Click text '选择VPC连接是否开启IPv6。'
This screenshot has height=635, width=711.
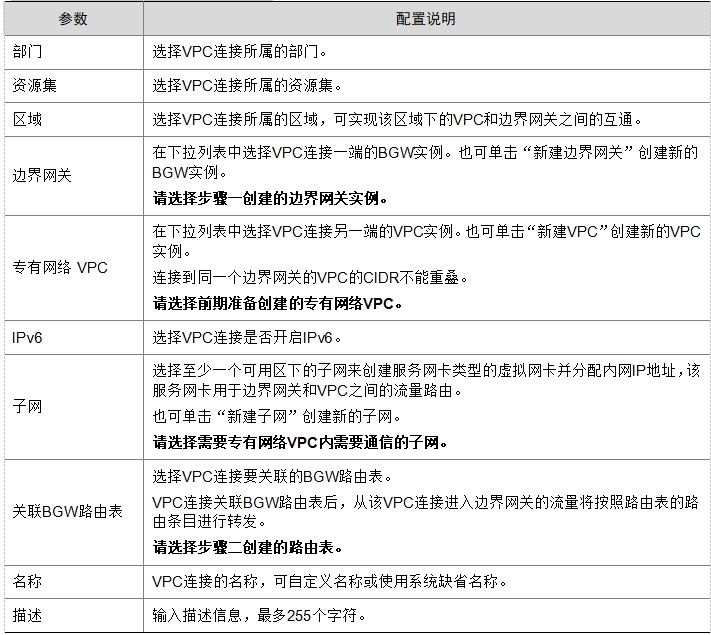click(247, 337)
